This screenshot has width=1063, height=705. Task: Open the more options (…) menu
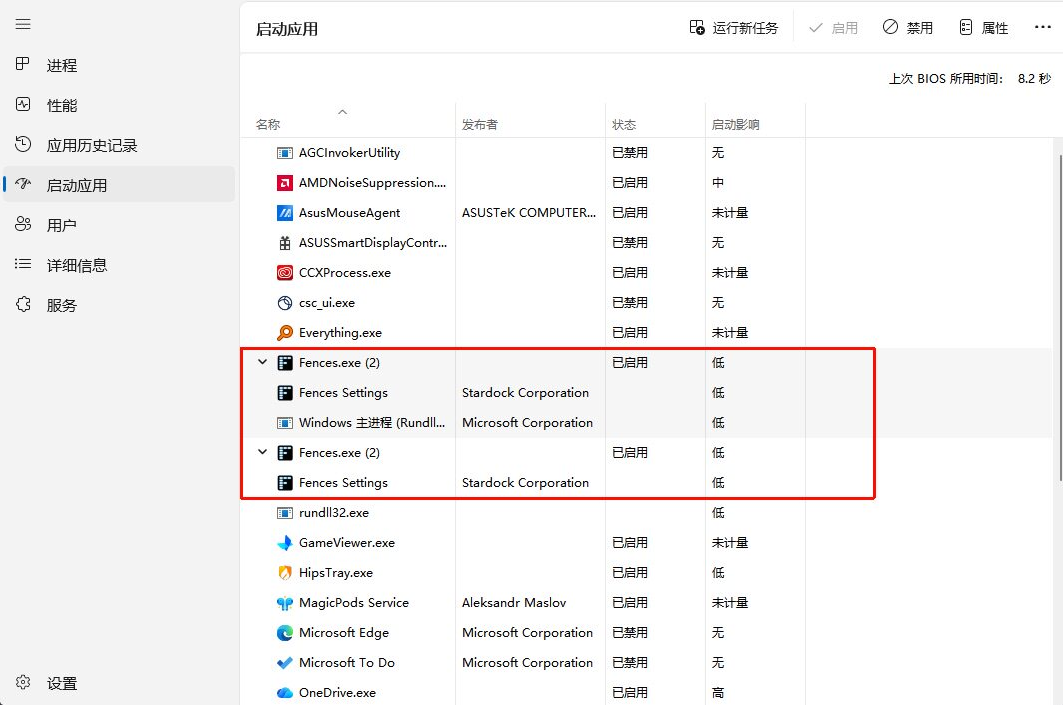(x=1042, y=28)
